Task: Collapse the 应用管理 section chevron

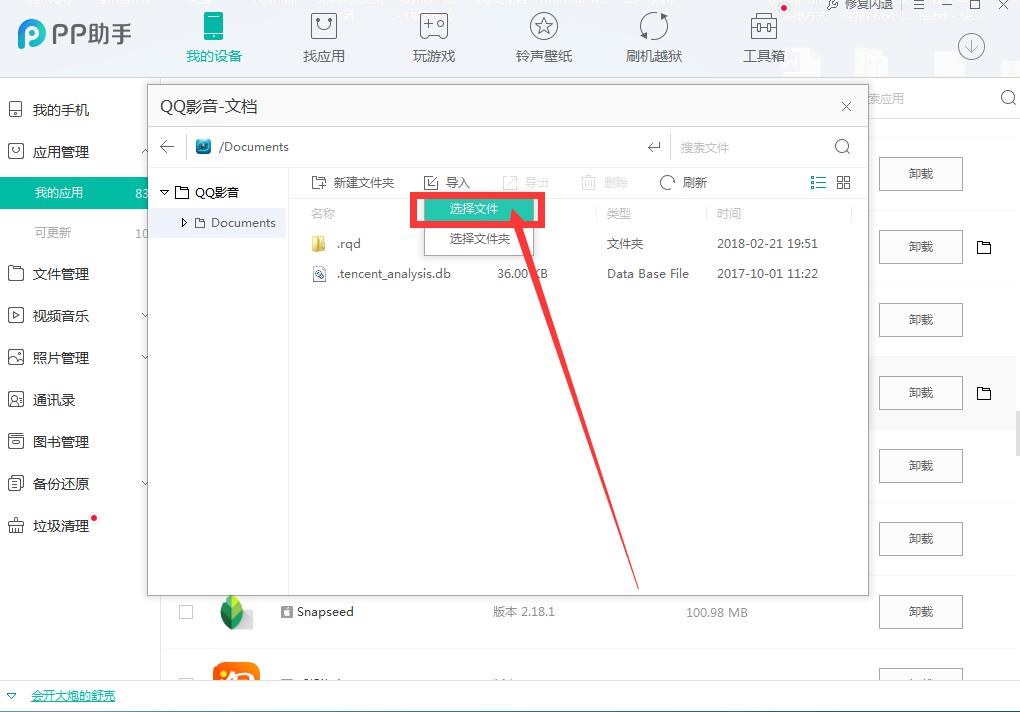Action: tap(144, 152)
